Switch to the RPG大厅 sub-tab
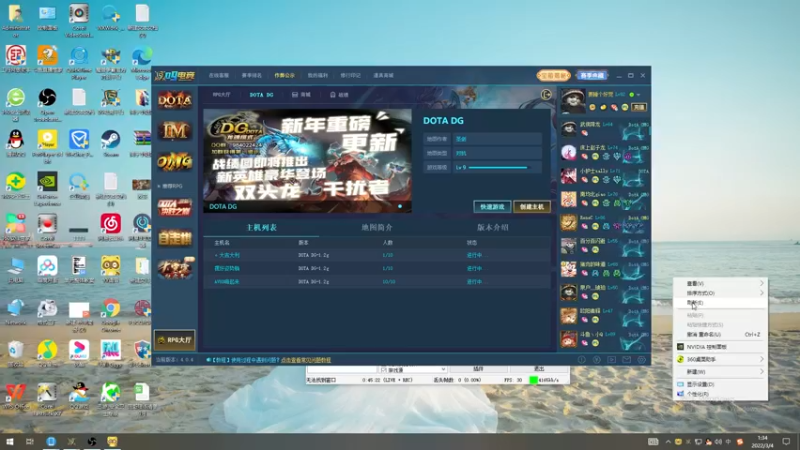The width and height of the screenshot is (800, 450). point(221,95)
